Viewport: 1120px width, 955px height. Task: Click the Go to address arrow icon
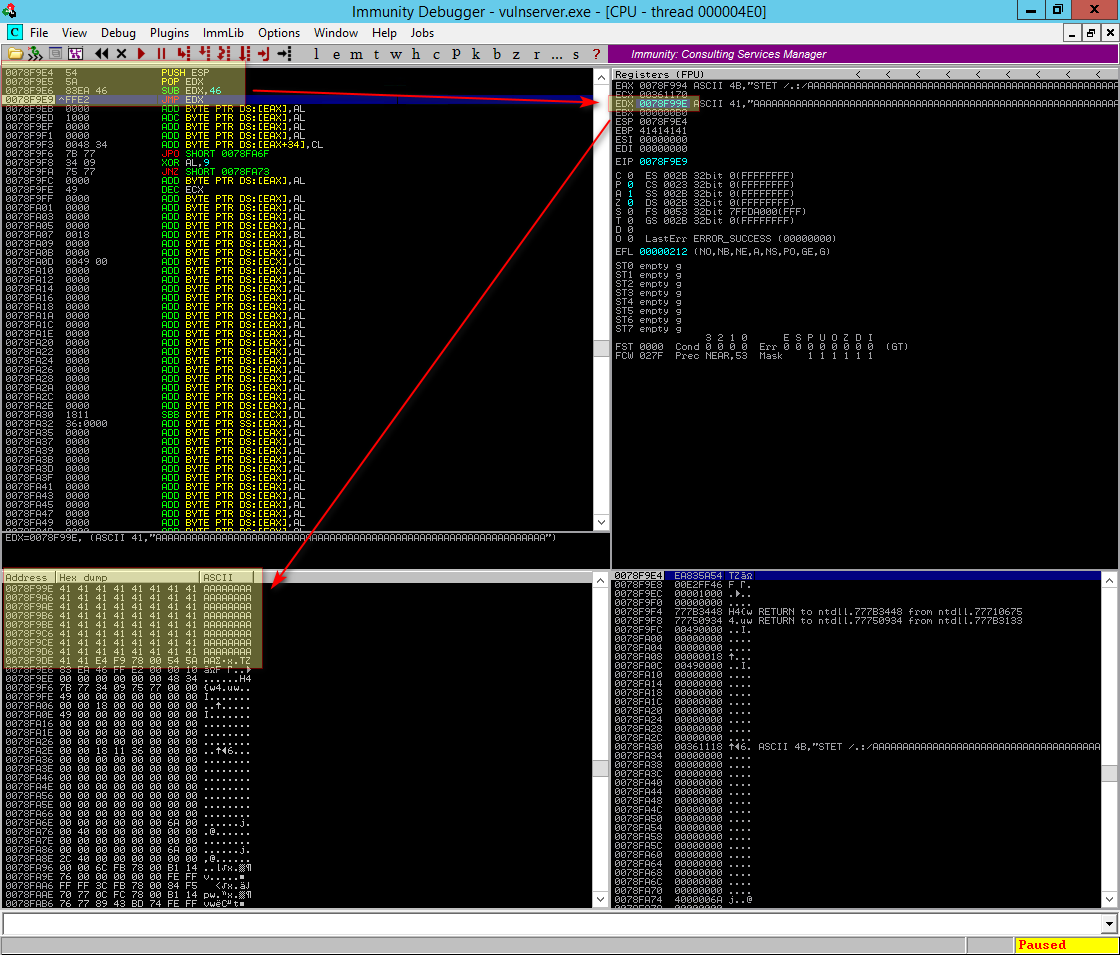(284, 54)
